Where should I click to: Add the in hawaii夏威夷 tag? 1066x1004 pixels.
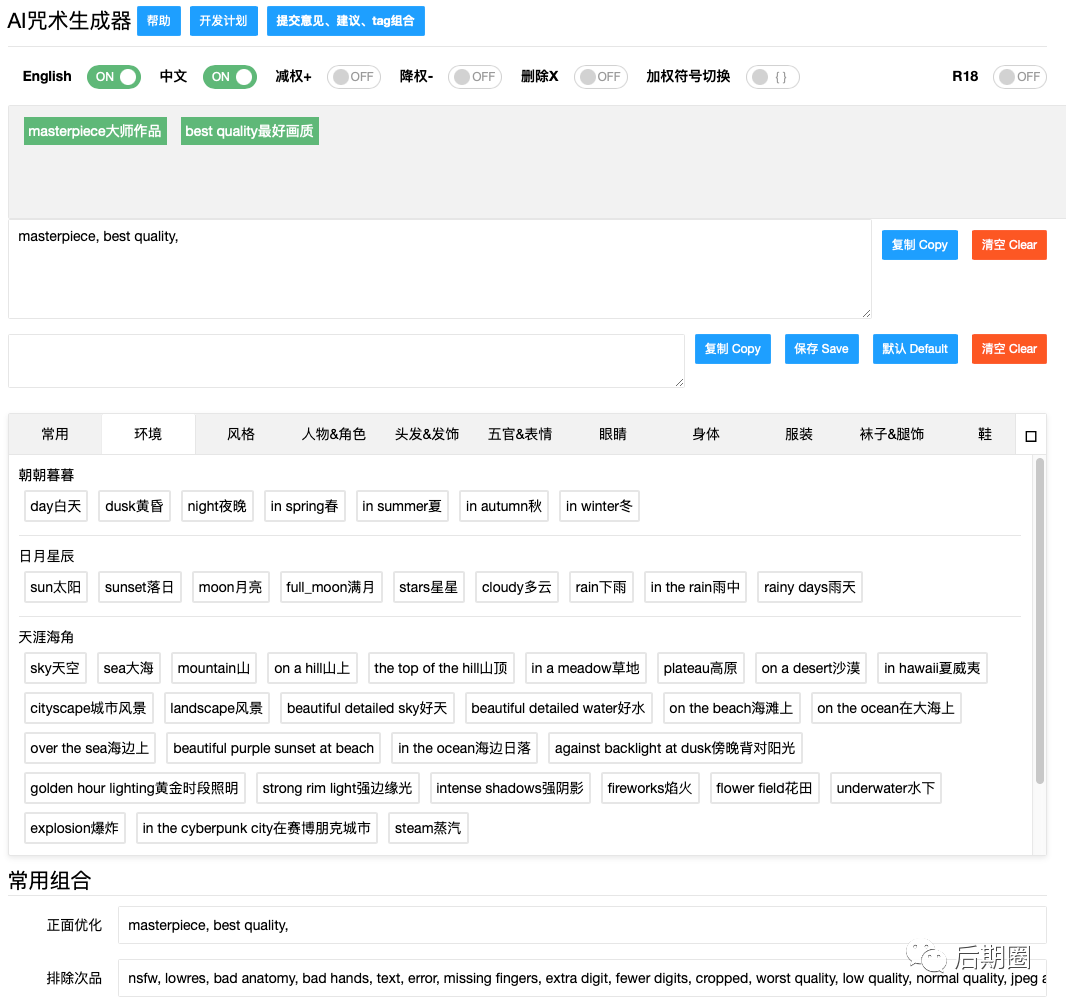point(932,668)
